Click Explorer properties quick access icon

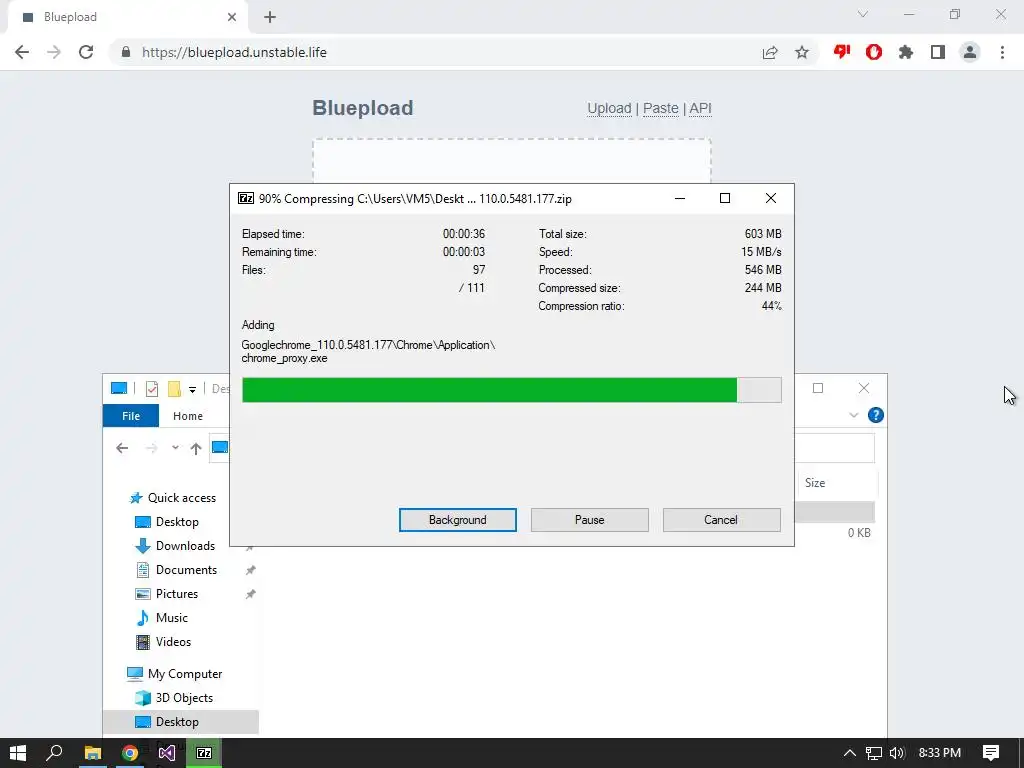(152, 389)
